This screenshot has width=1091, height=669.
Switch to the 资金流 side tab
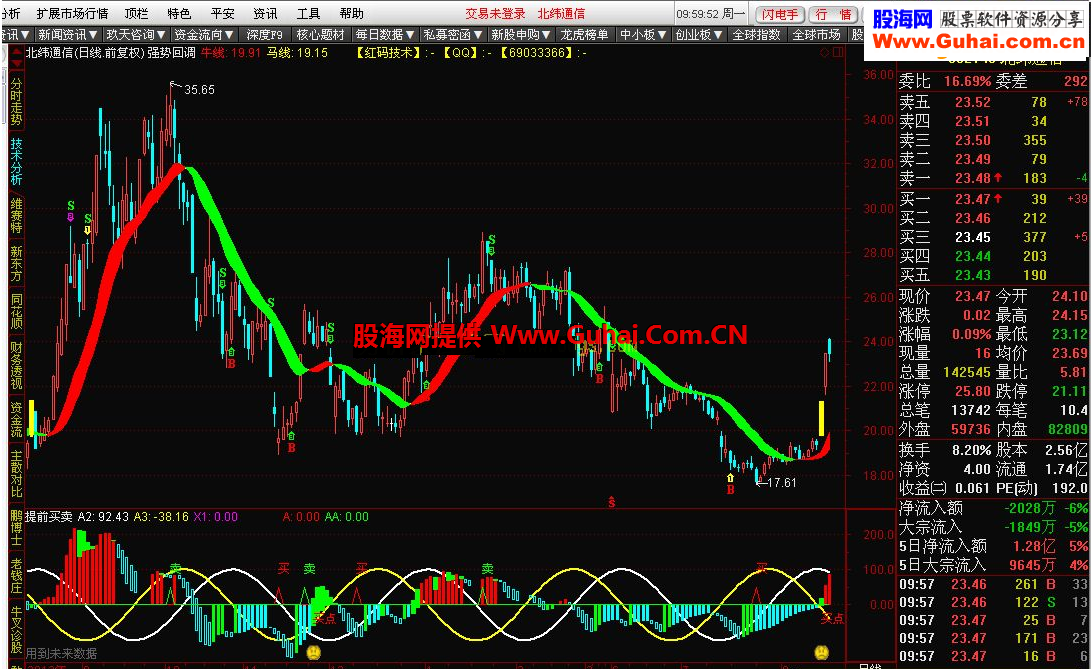pos(17,419)
